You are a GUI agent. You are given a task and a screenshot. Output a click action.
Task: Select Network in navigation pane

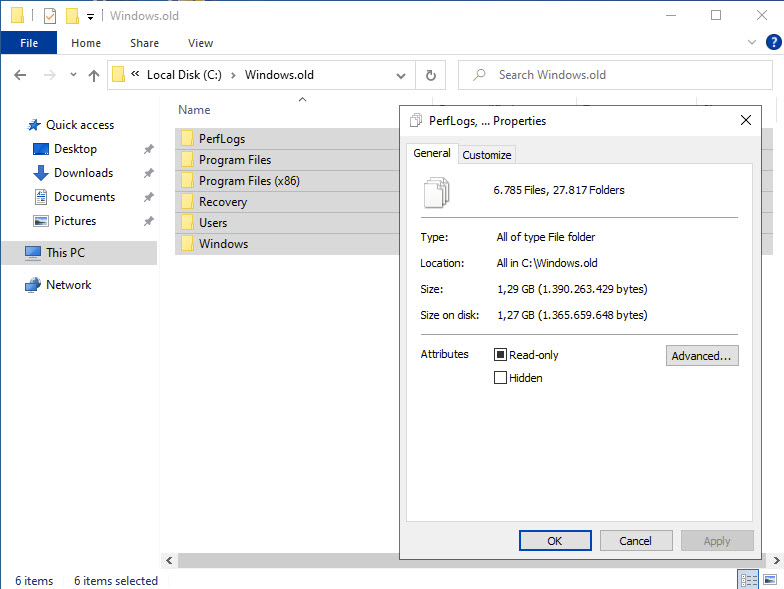(x=68, y=285)
